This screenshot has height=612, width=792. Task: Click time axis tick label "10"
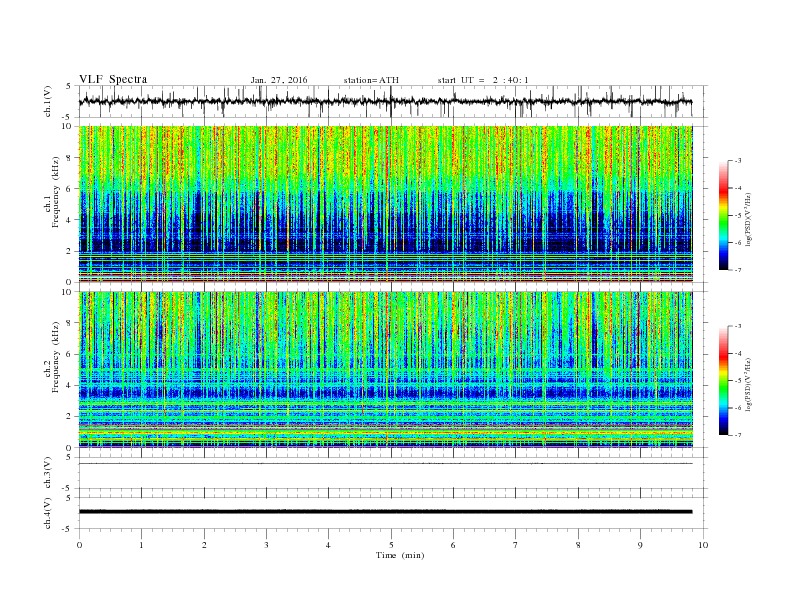(x=703, y=545)
